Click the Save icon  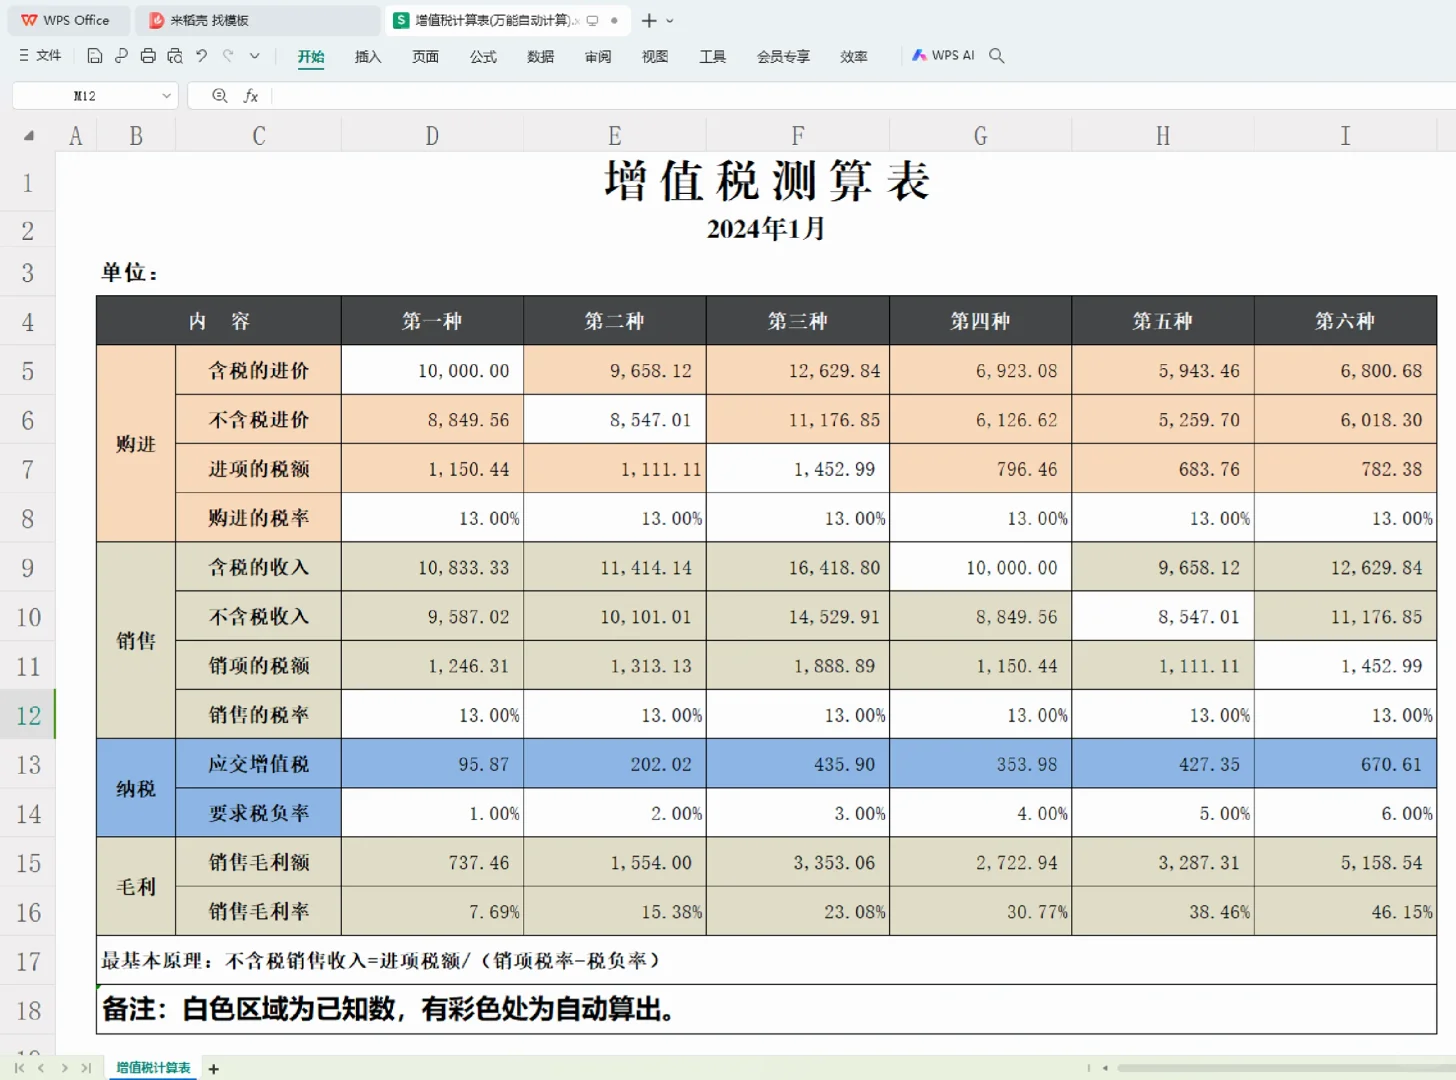tap(95, 57)
